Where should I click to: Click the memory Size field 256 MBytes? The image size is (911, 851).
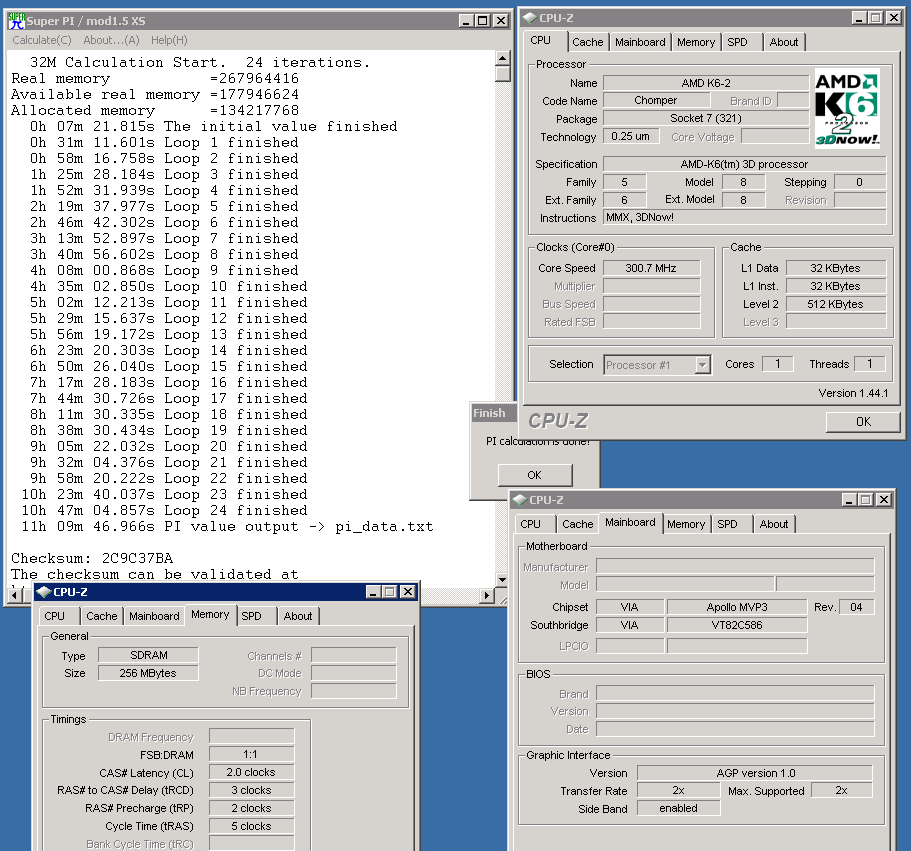pos(148,673)
